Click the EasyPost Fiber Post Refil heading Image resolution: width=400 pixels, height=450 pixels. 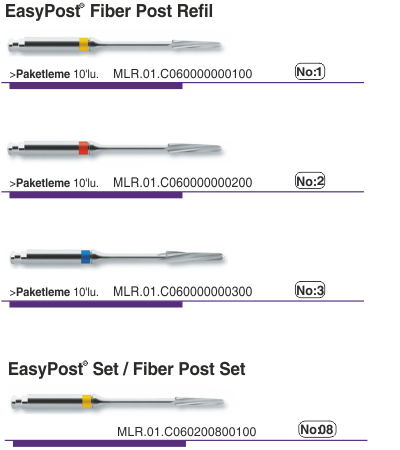pyautogui.click(x=109, y=11)
